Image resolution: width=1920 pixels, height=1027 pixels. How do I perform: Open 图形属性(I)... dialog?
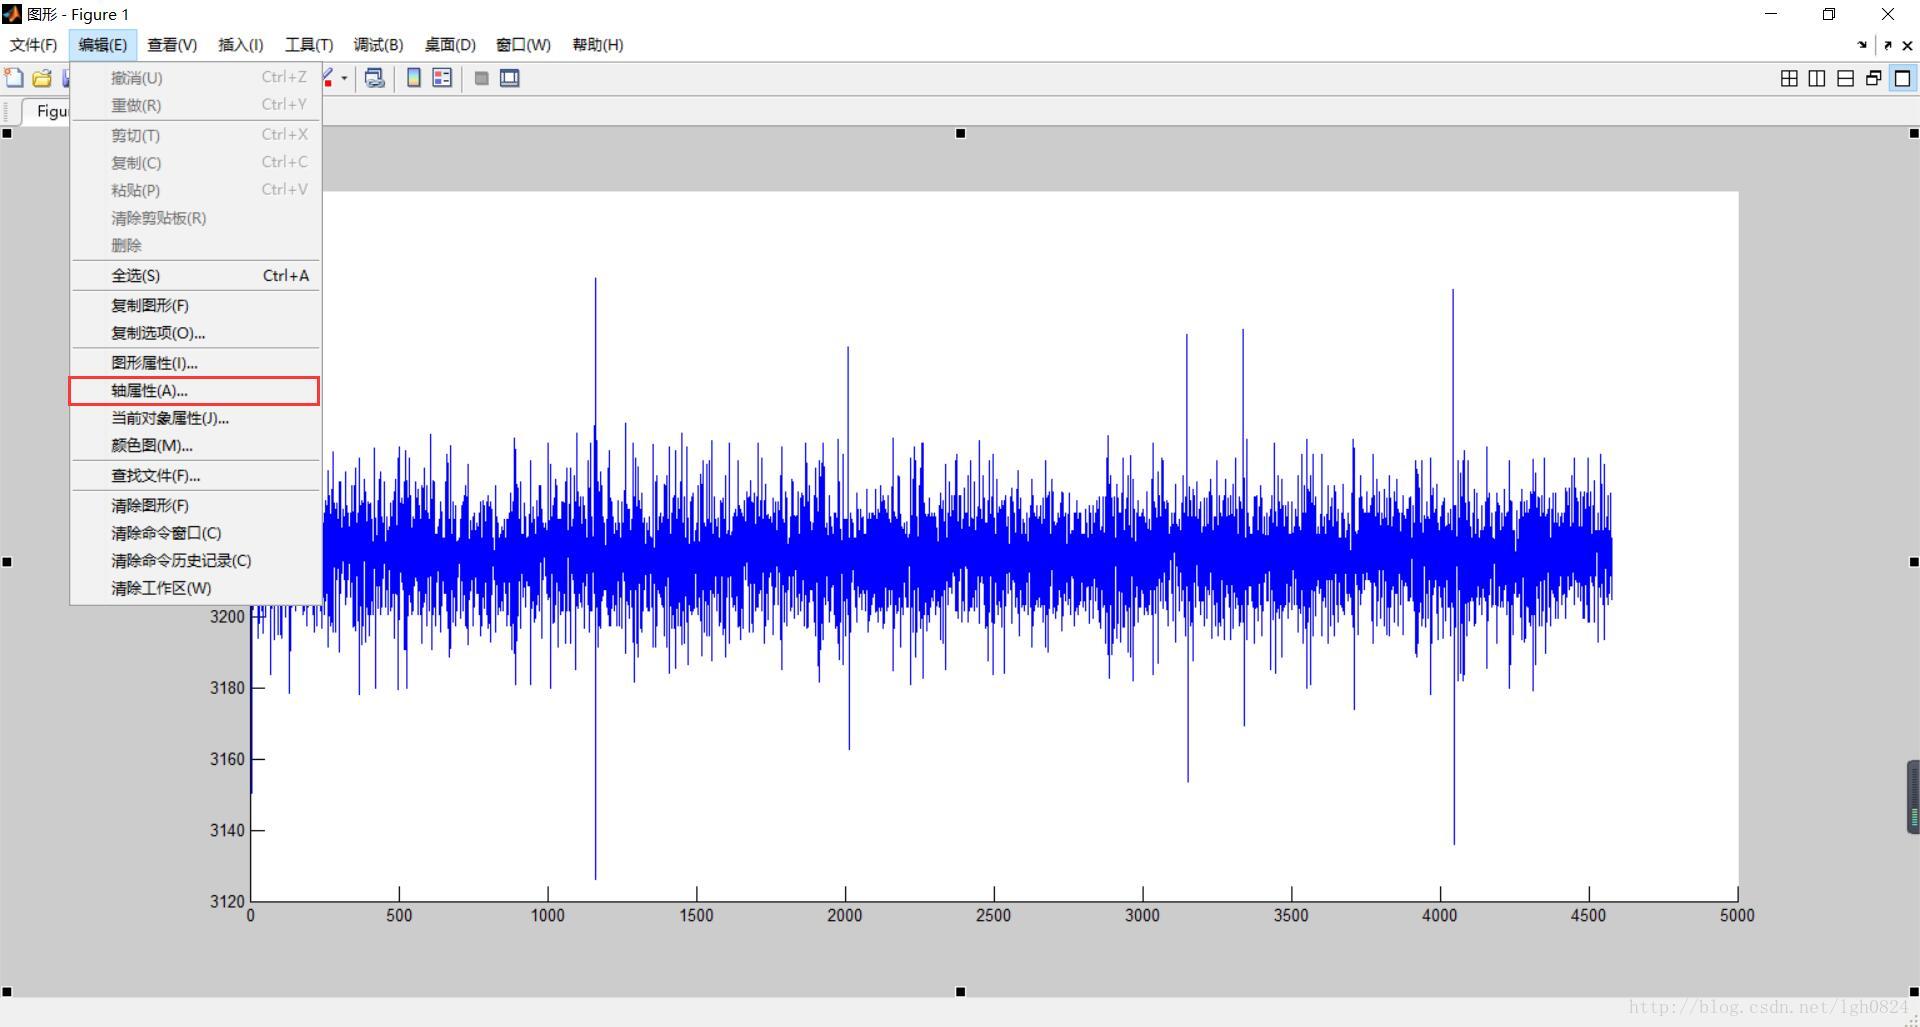[195, 363]
